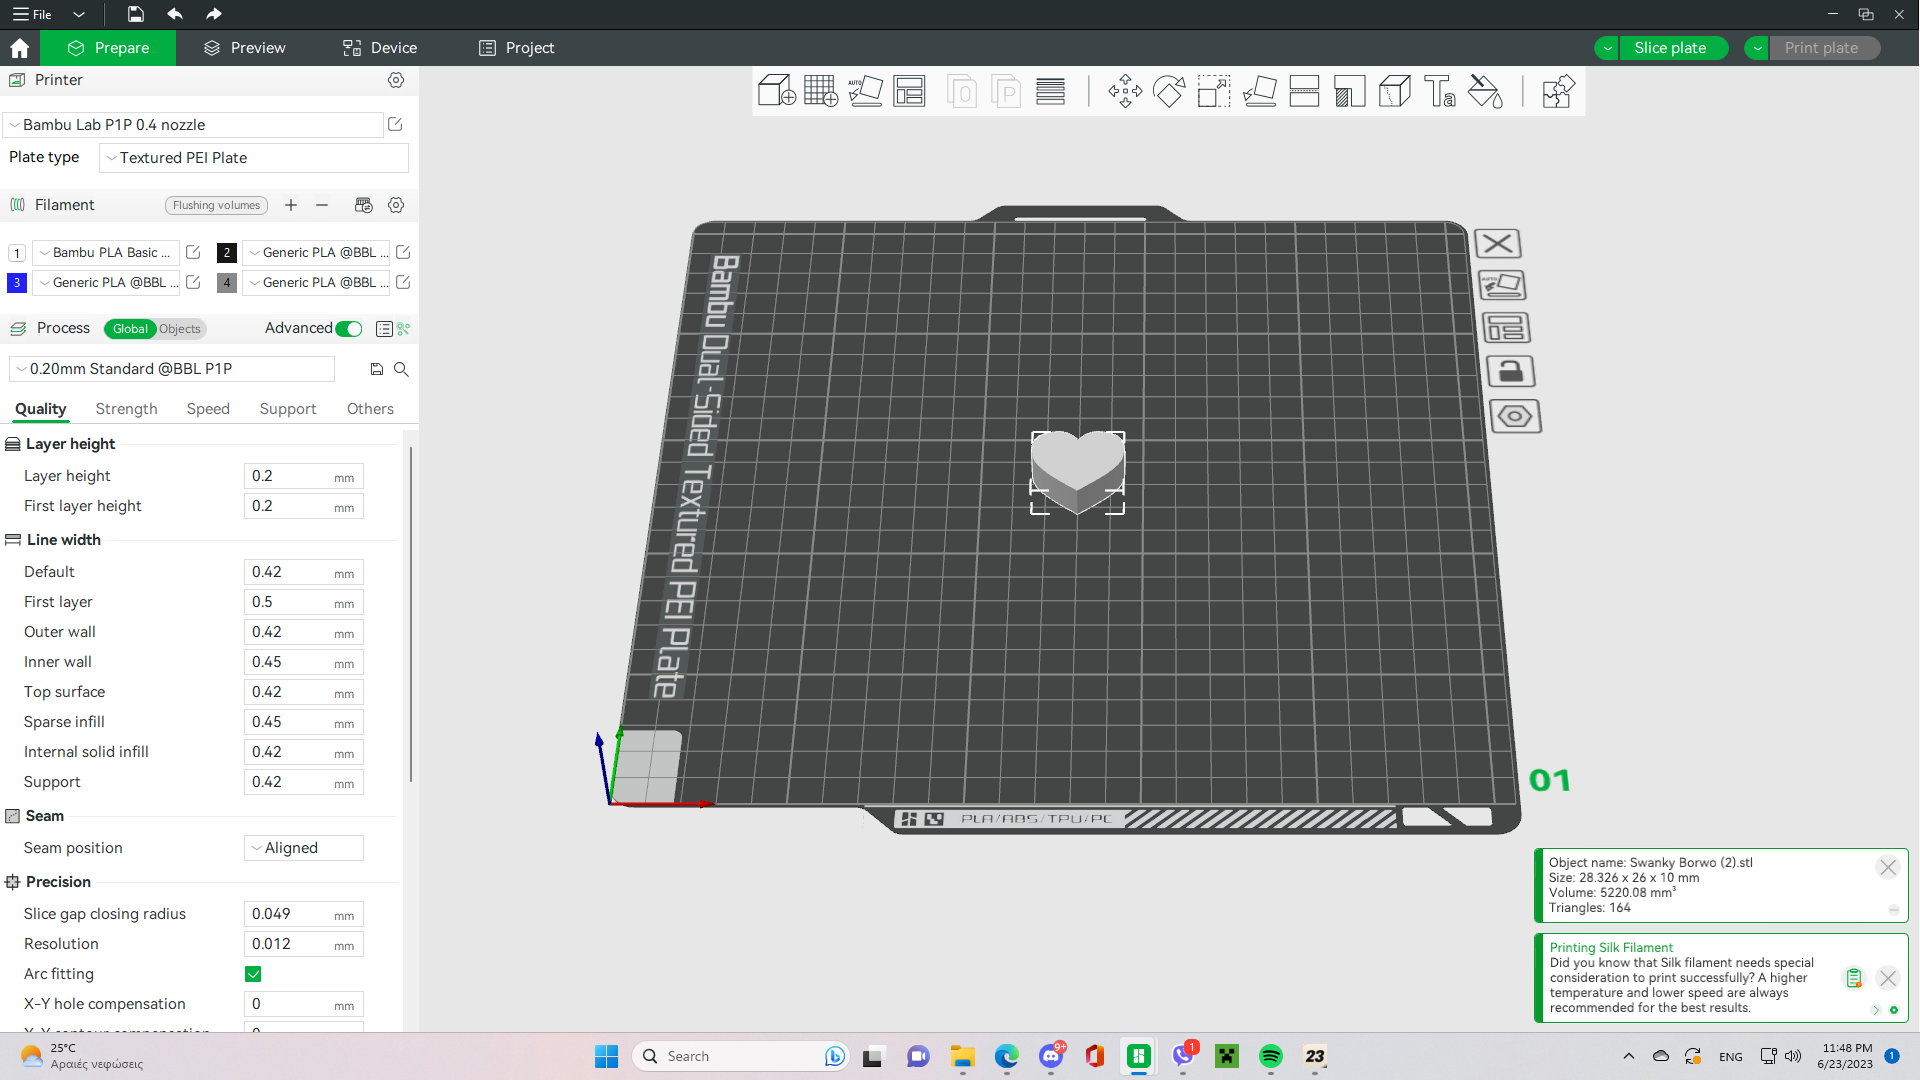Open the 0.20mm Standard process preset dropdown
The width and height of the screenshot is (1920, 1080).
pos(171,369)
